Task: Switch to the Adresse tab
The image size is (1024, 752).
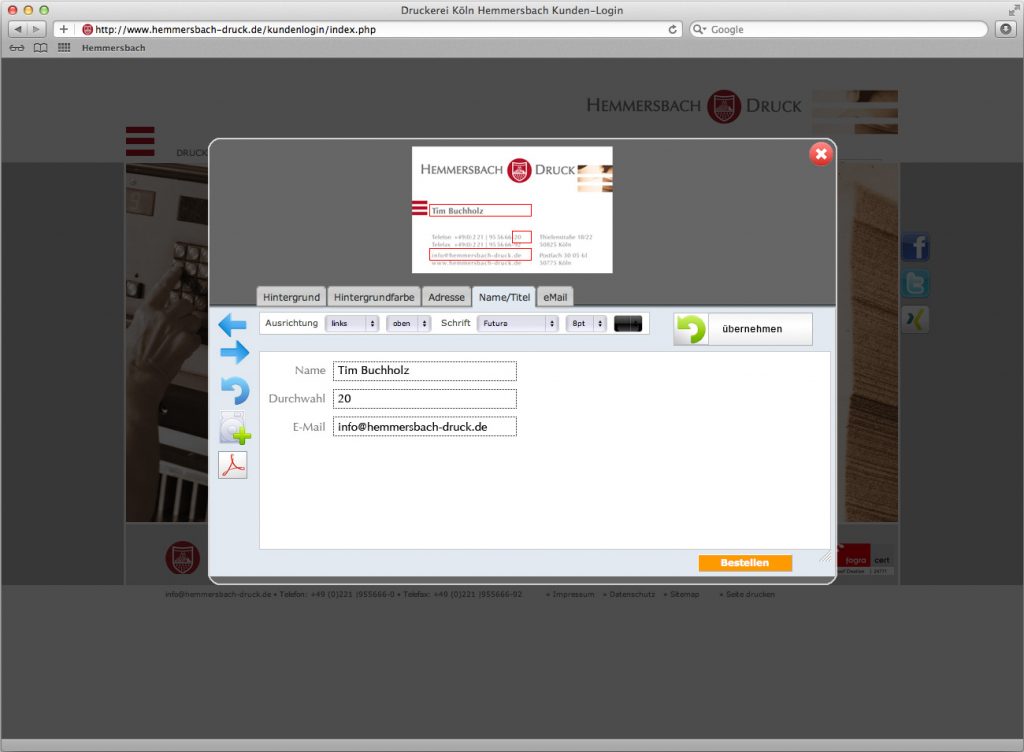Action: [445, 297]
